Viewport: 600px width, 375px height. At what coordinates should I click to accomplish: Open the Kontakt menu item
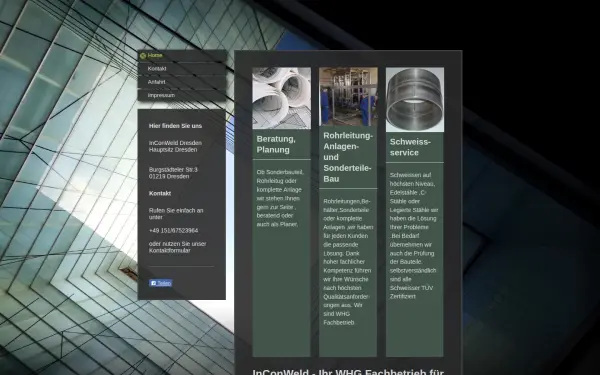point(182,69)
